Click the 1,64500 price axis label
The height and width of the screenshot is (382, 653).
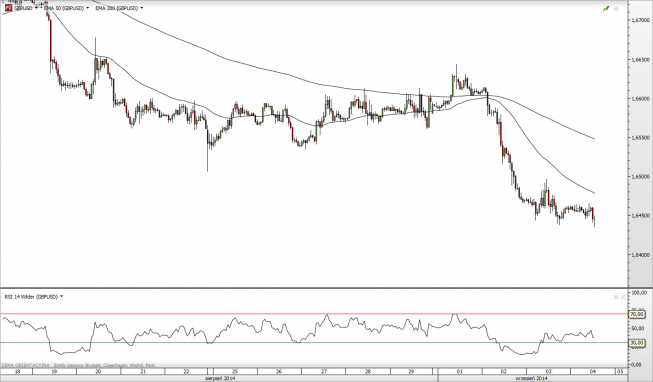[x=640, y=215]
